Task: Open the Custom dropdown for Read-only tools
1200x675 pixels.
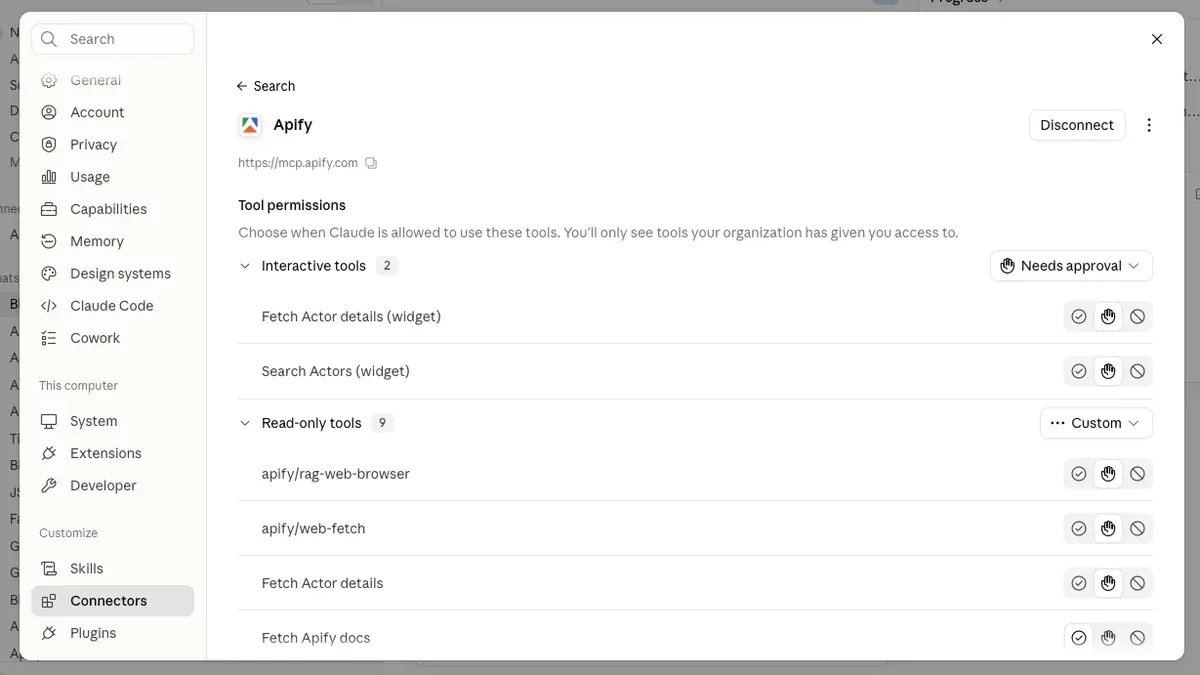Action: coord(1096,423)
